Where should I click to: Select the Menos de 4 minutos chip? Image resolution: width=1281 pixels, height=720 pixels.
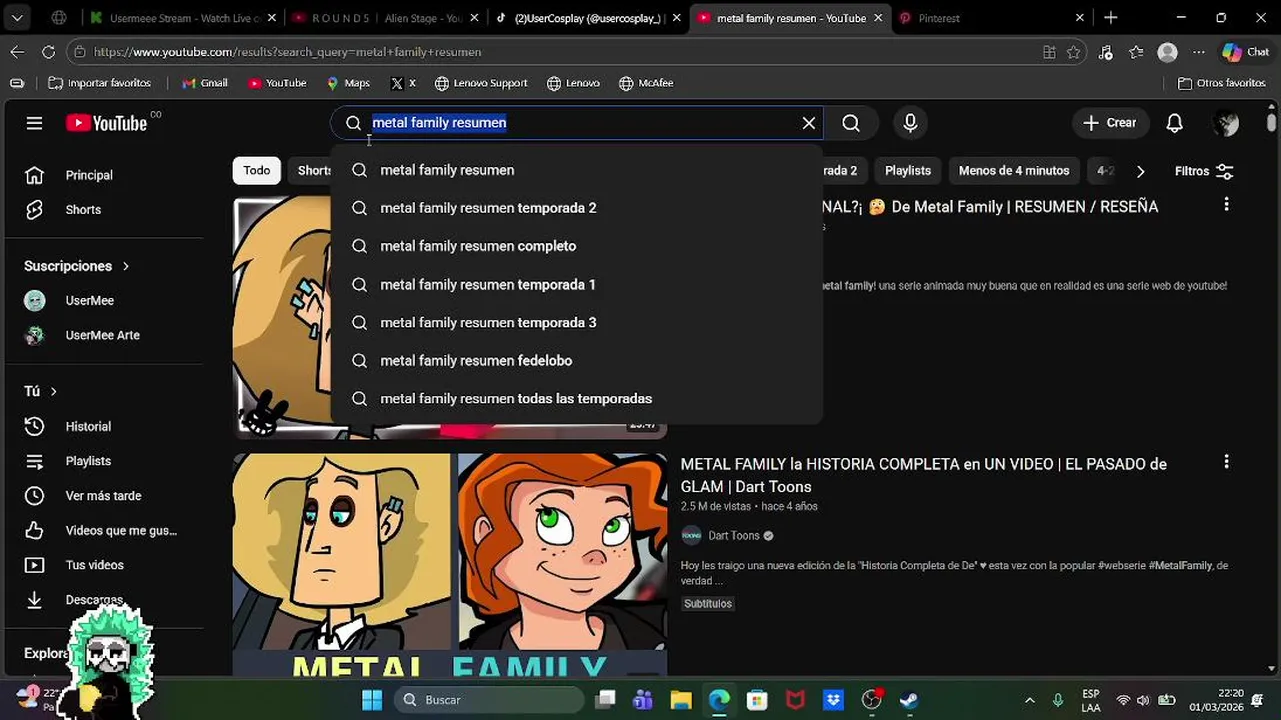pyautogui.click(x=1014, y=171)
